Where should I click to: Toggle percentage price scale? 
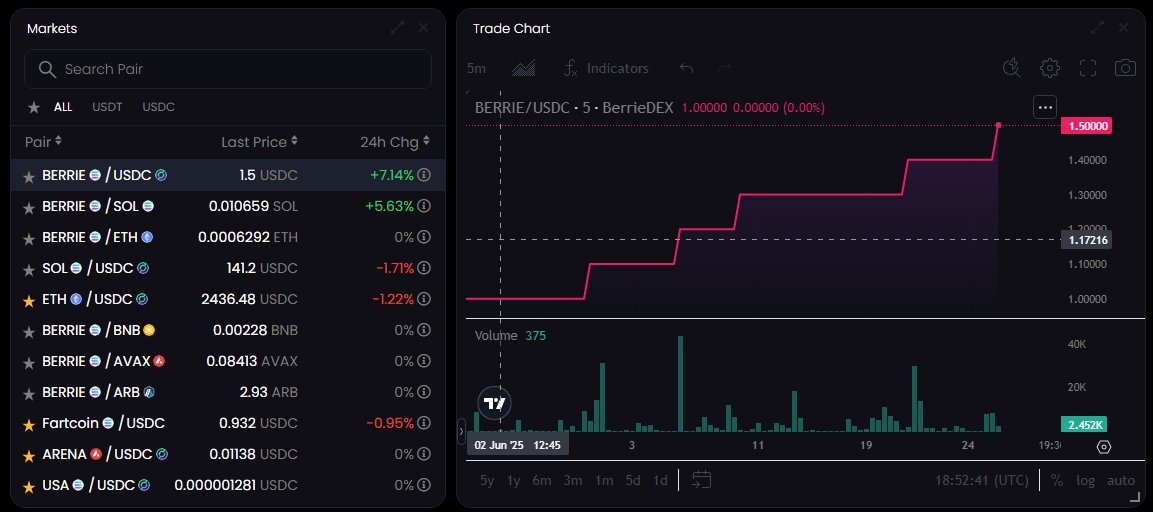point(1057,480)
